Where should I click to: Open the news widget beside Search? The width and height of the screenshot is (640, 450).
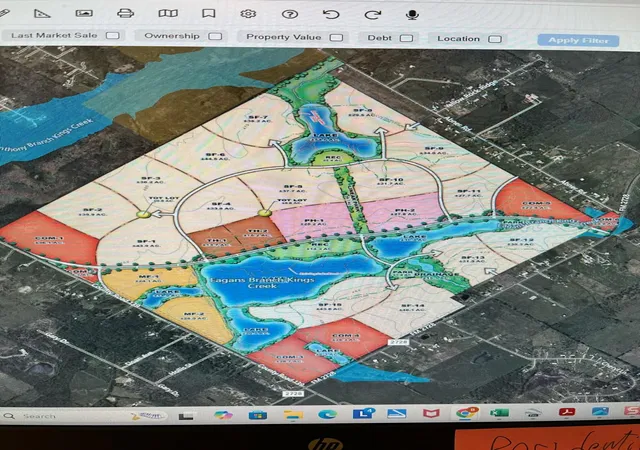click(149, 416)
